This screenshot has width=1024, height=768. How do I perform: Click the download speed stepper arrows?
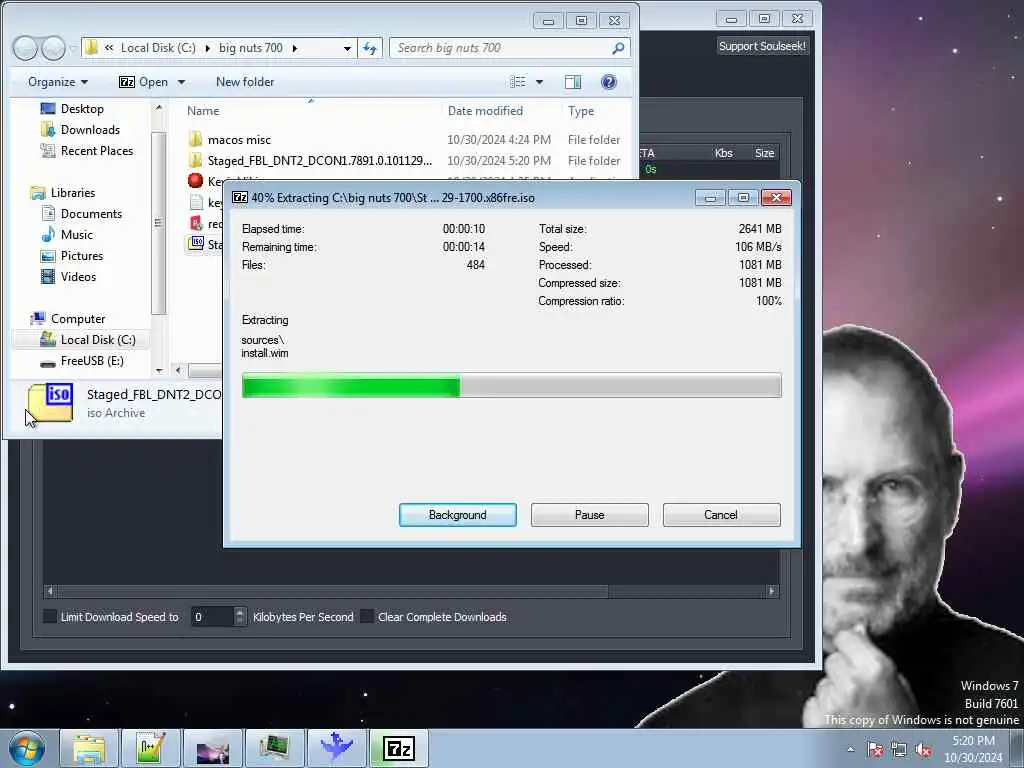point(240,616)
